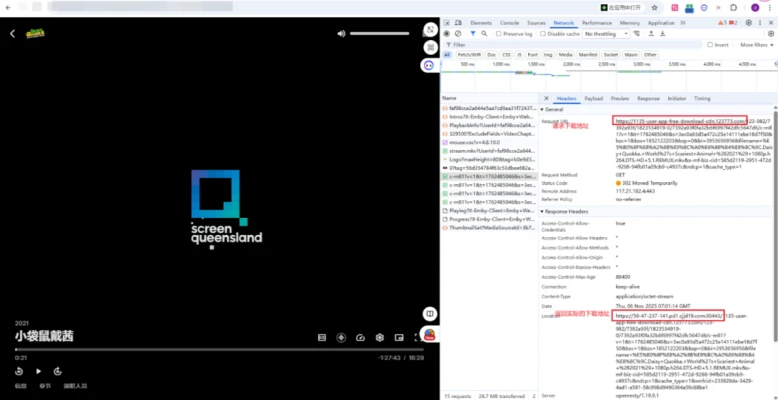Filter requests by CSS

coord(506,55)
